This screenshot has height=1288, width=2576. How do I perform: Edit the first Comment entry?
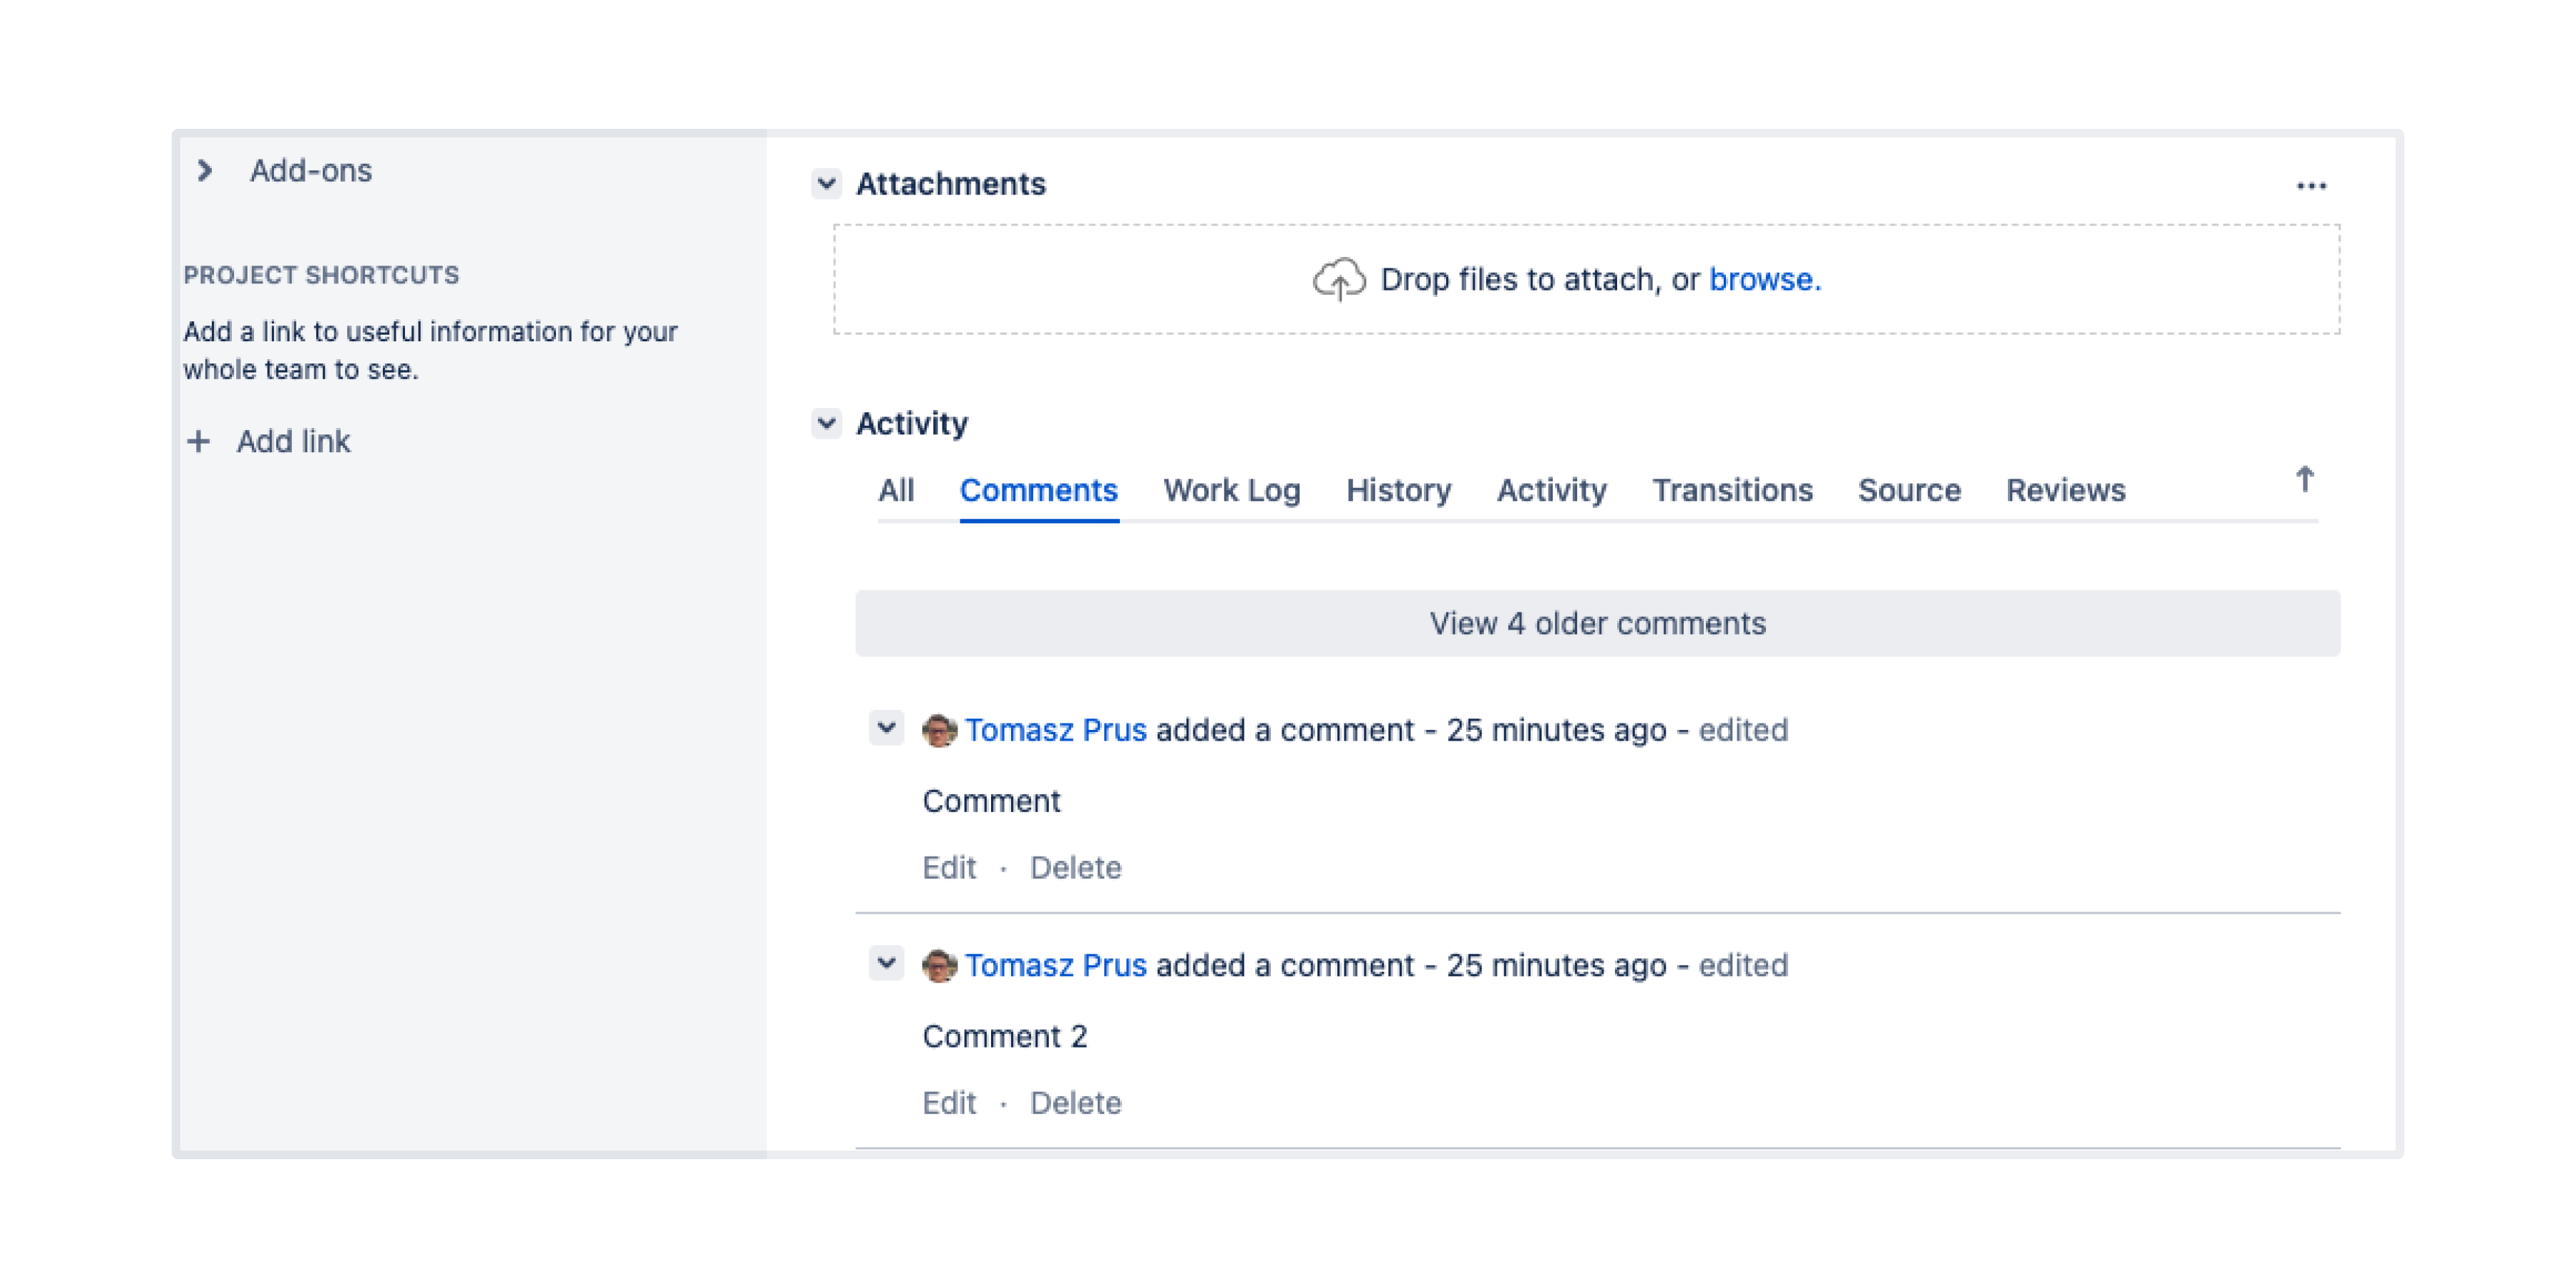coord(948,868)
